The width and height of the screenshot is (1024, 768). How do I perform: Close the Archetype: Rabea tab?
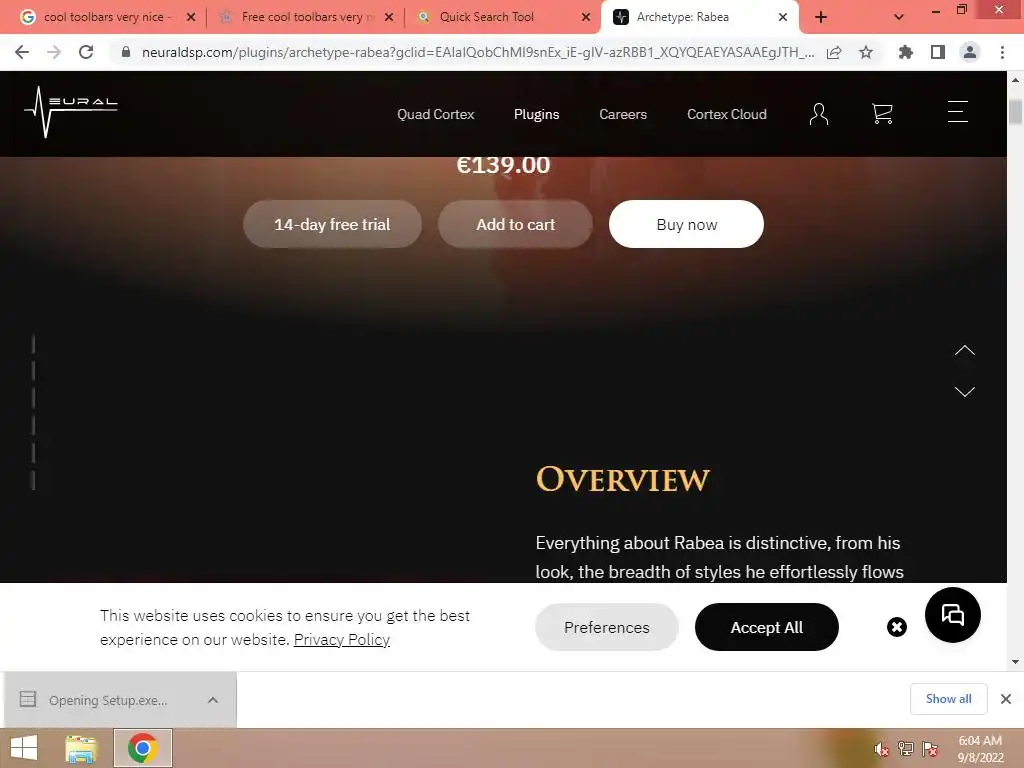tap(783, 18)
